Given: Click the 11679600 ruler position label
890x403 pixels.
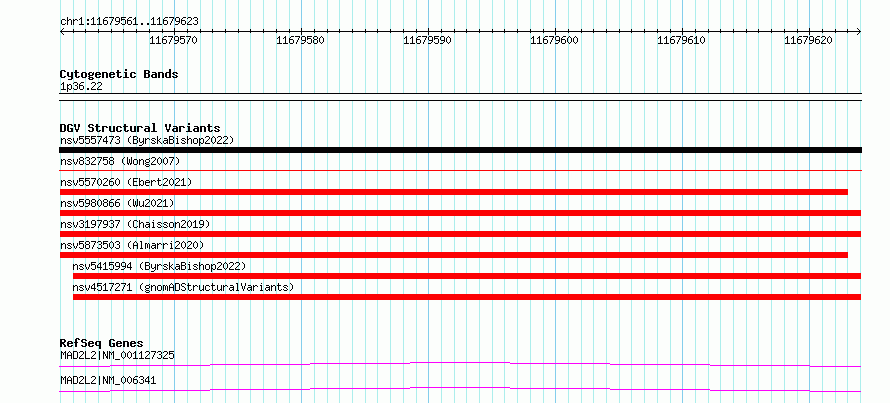Looking at the screenshot, I should [x=555, y=41].
